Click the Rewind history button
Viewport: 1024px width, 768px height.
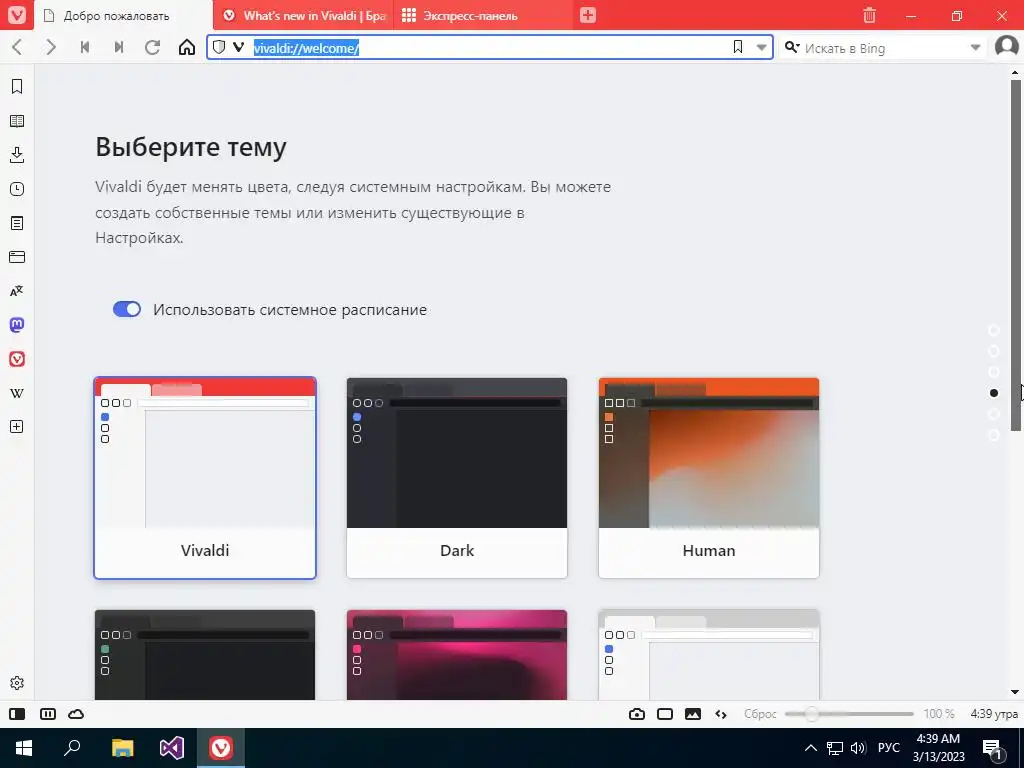tap(85, 47)
